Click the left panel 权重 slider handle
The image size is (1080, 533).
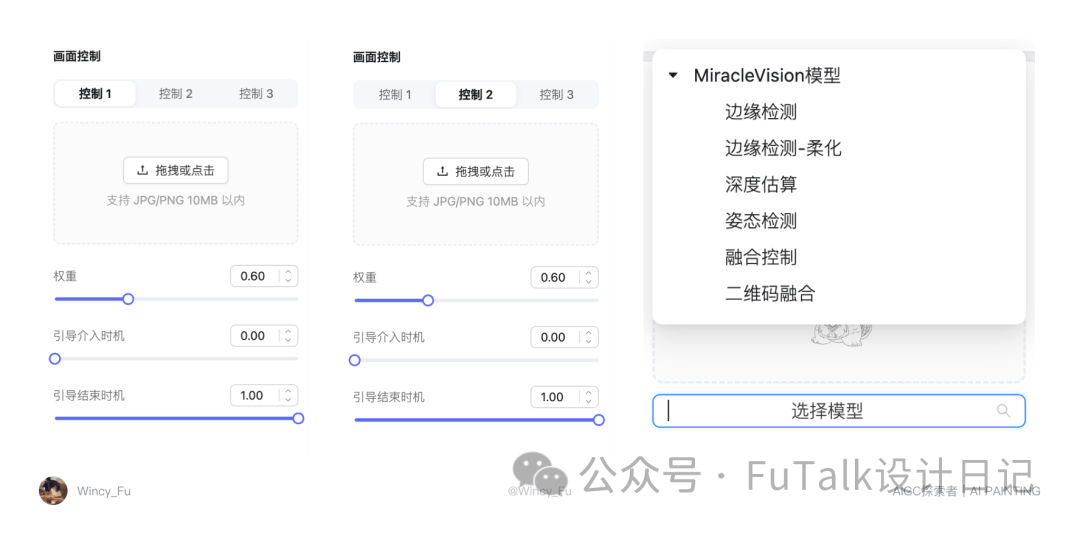point(127,299)
